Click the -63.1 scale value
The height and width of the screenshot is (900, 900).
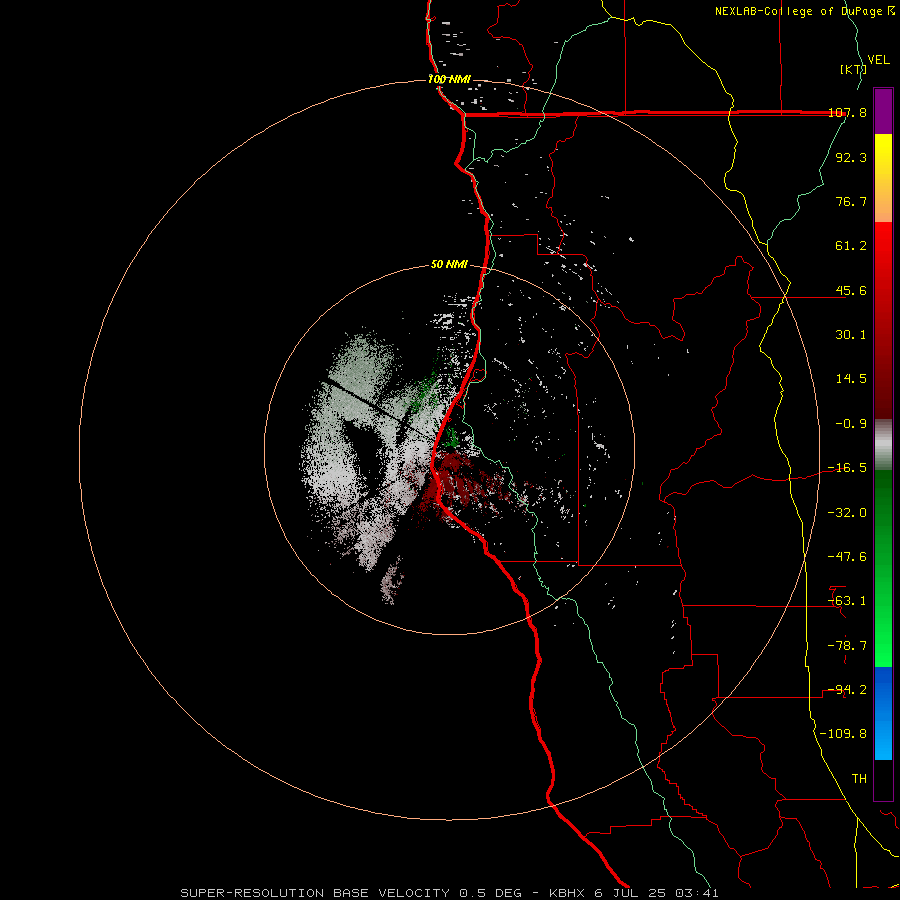coord(847,601)
